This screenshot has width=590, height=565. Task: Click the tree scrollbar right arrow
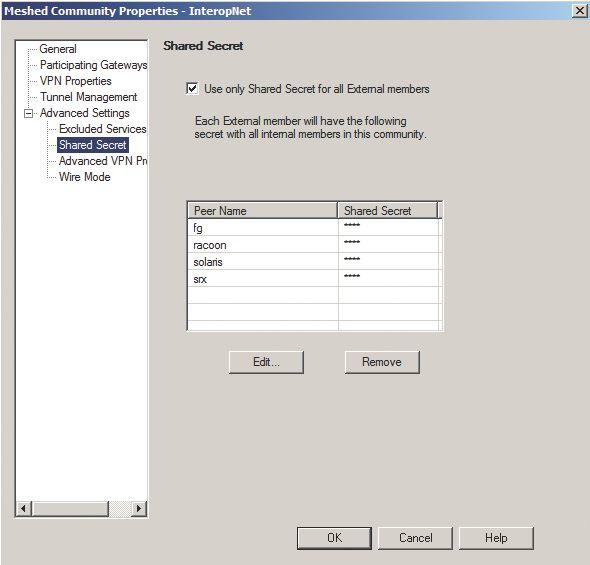point(139,509)
